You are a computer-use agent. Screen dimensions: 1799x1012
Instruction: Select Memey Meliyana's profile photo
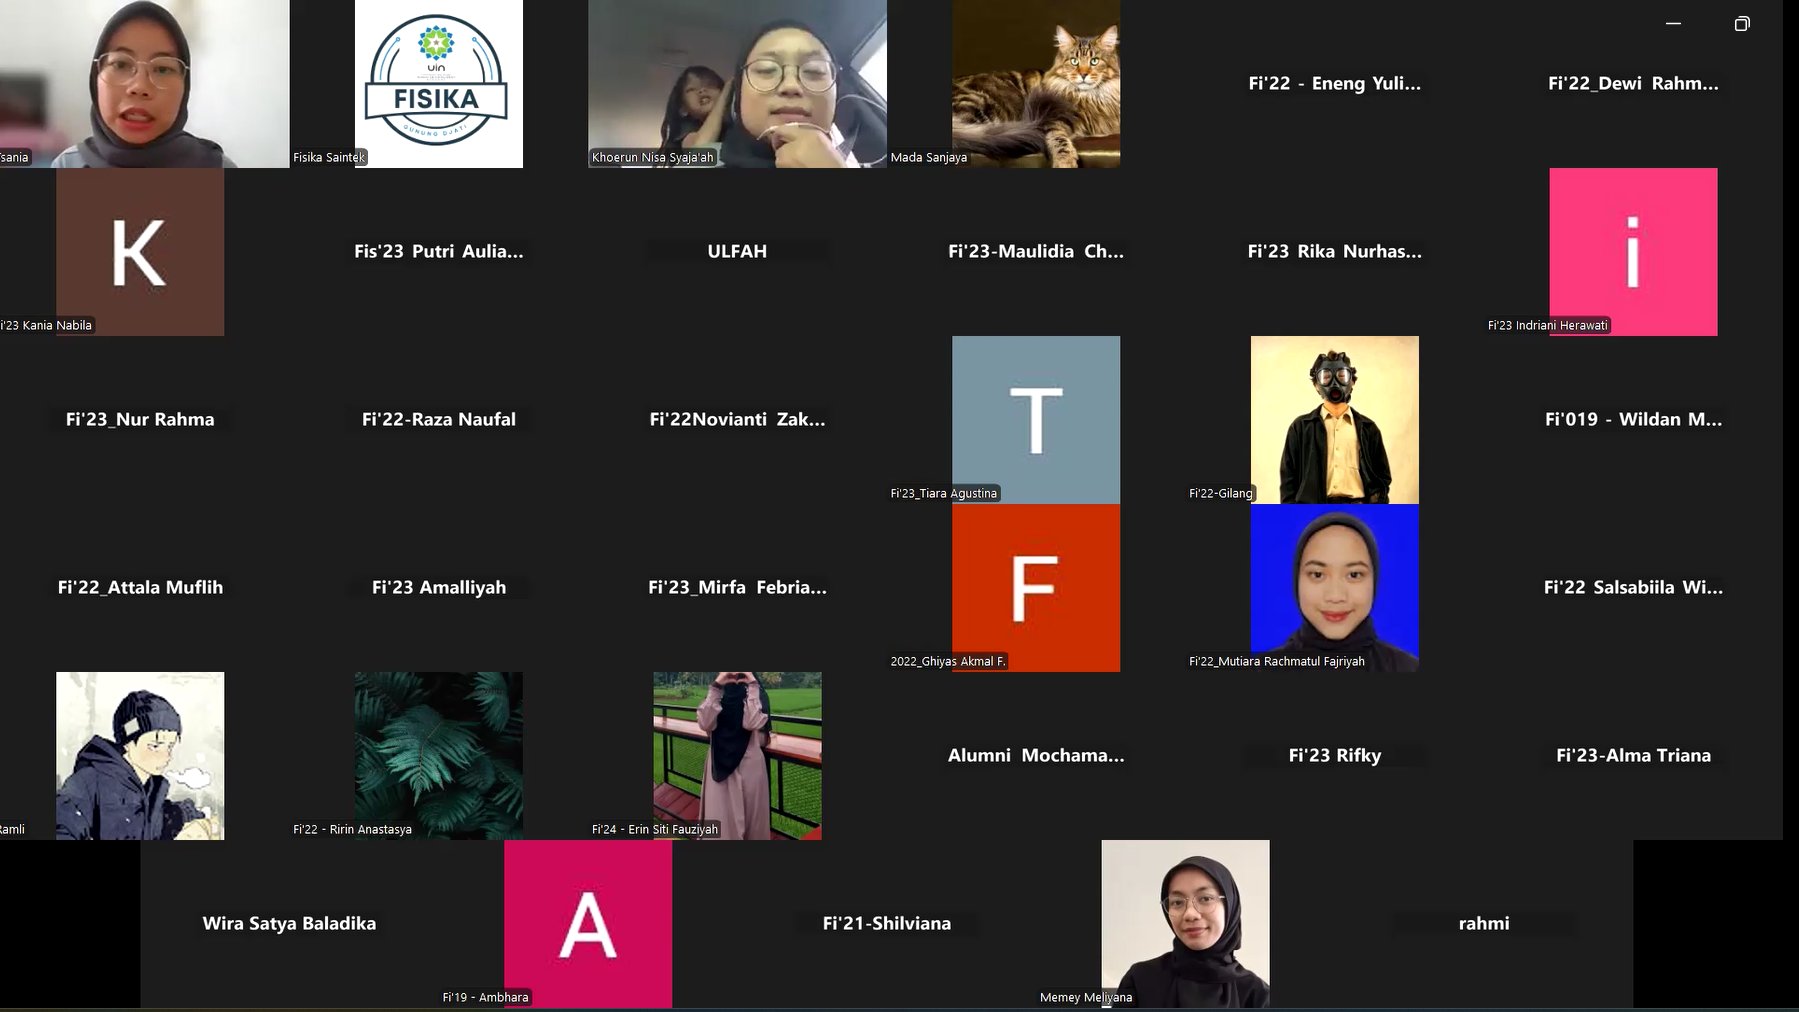click(x=1185, y=924)
